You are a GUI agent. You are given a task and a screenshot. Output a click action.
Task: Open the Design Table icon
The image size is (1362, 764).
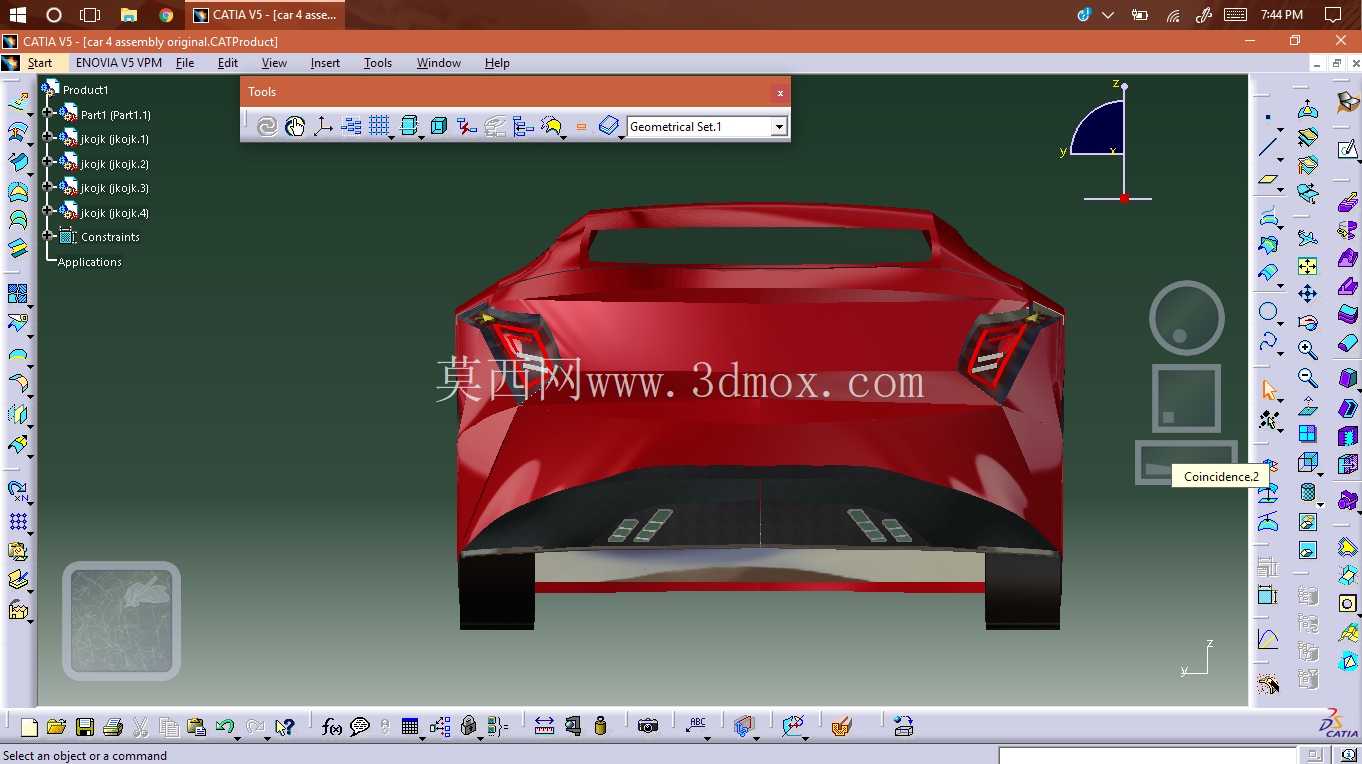(x=410, y=727)
